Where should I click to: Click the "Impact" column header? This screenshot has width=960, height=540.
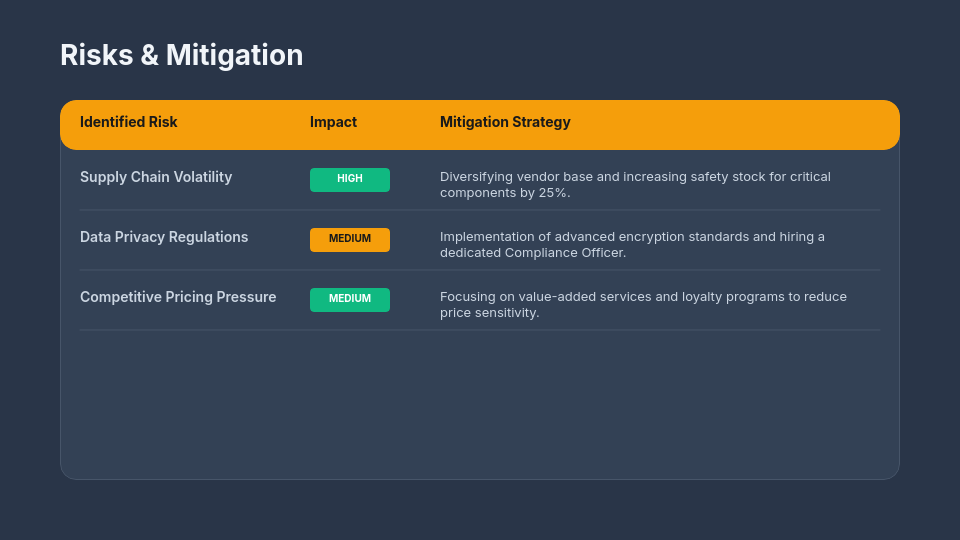(333, 122)
